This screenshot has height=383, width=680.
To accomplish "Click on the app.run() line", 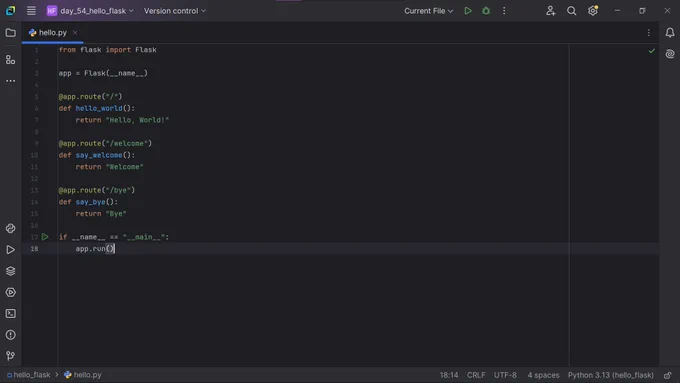I will [x=95, y=249].
